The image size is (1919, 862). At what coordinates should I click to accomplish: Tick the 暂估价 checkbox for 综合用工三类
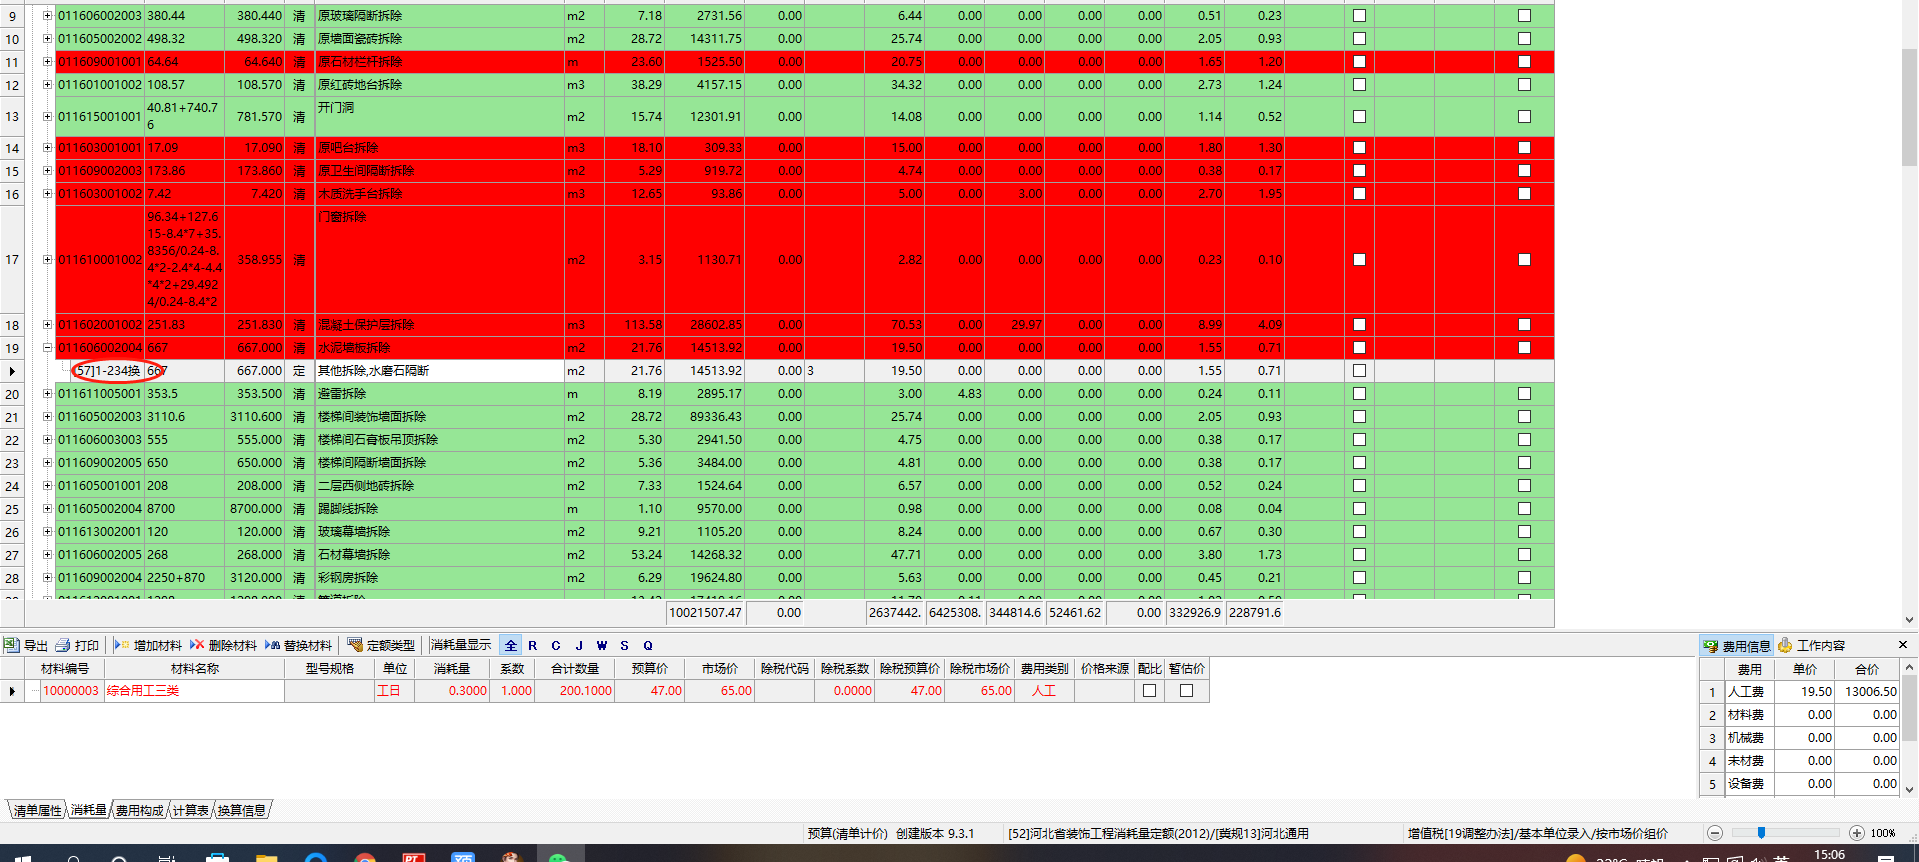click(x=1187, y=691)
